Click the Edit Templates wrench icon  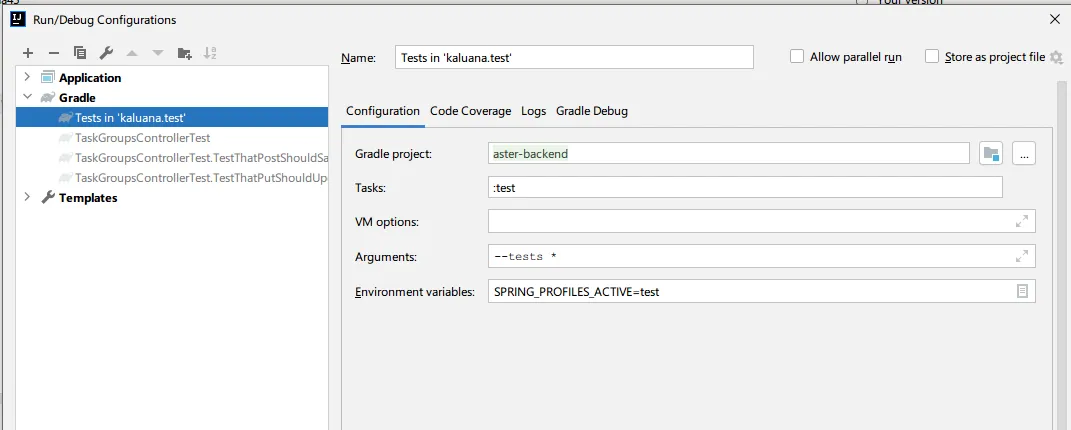click(x=106, y=53)
